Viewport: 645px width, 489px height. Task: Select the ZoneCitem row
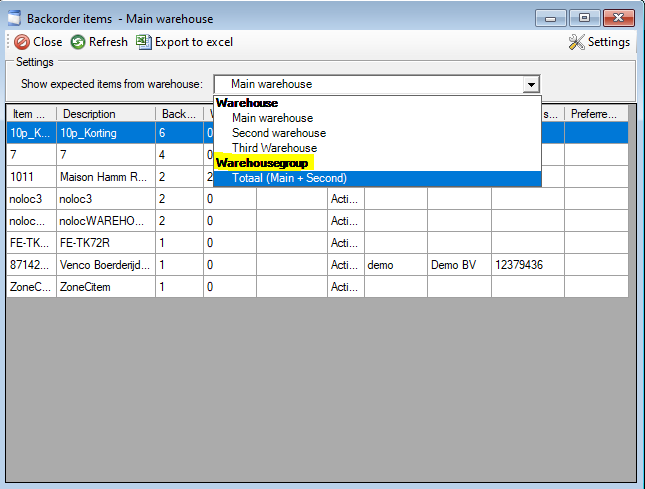pos(105,287)
